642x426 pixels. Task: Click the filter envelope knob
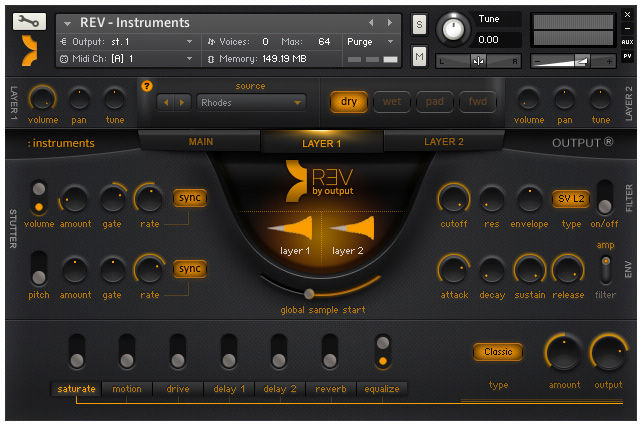tap(529, 199)
